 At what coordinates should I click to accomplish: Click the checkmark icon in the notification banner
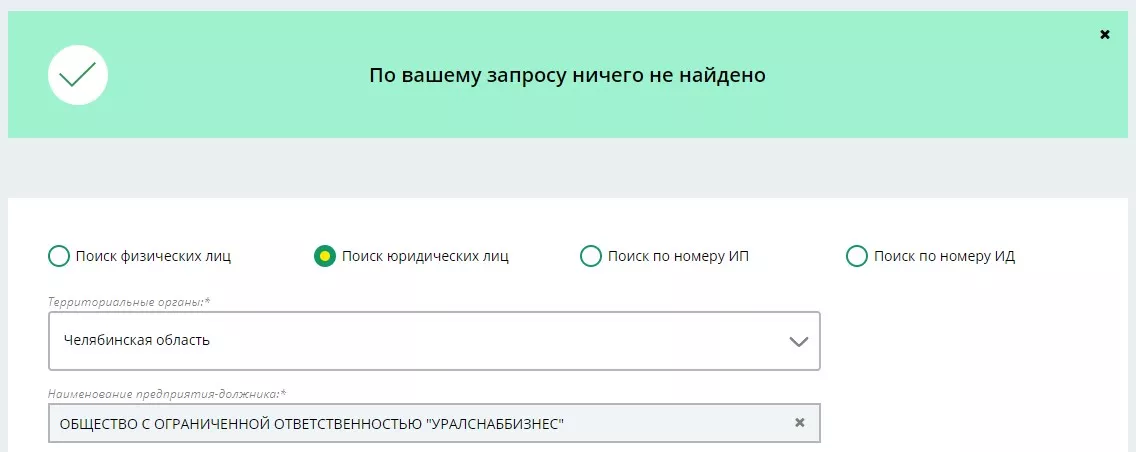pyautogui.click(x=78, y=75)
